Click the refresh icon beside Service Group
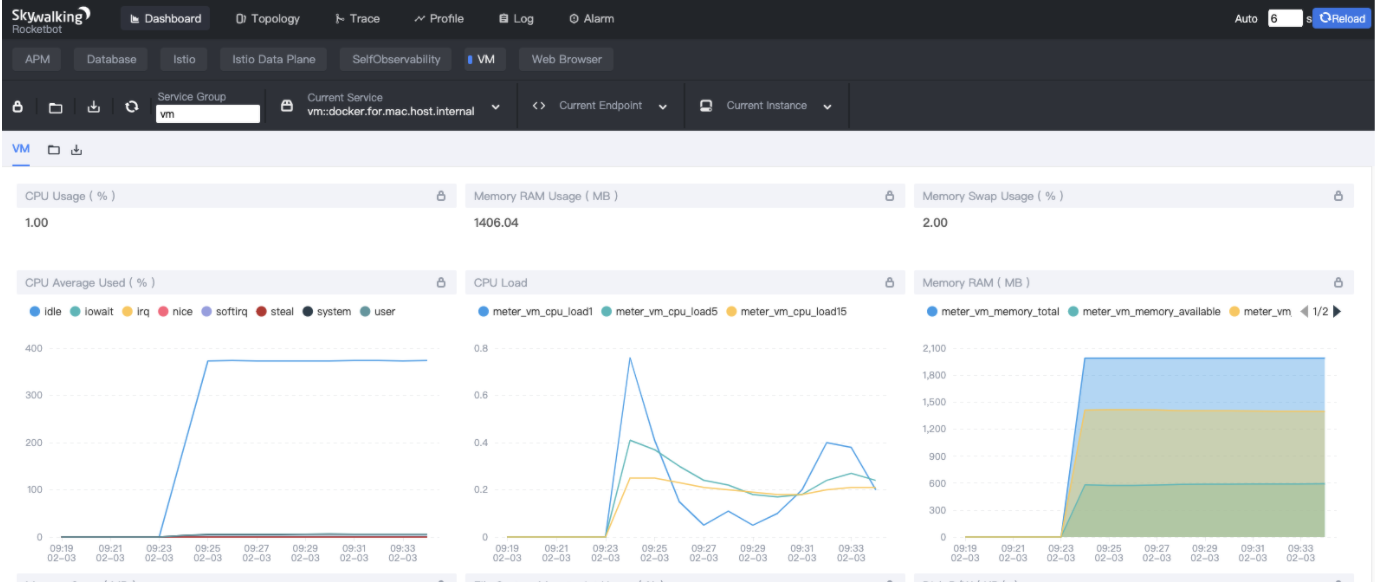Screen dimensions: 1378x582 pos(132,107)
